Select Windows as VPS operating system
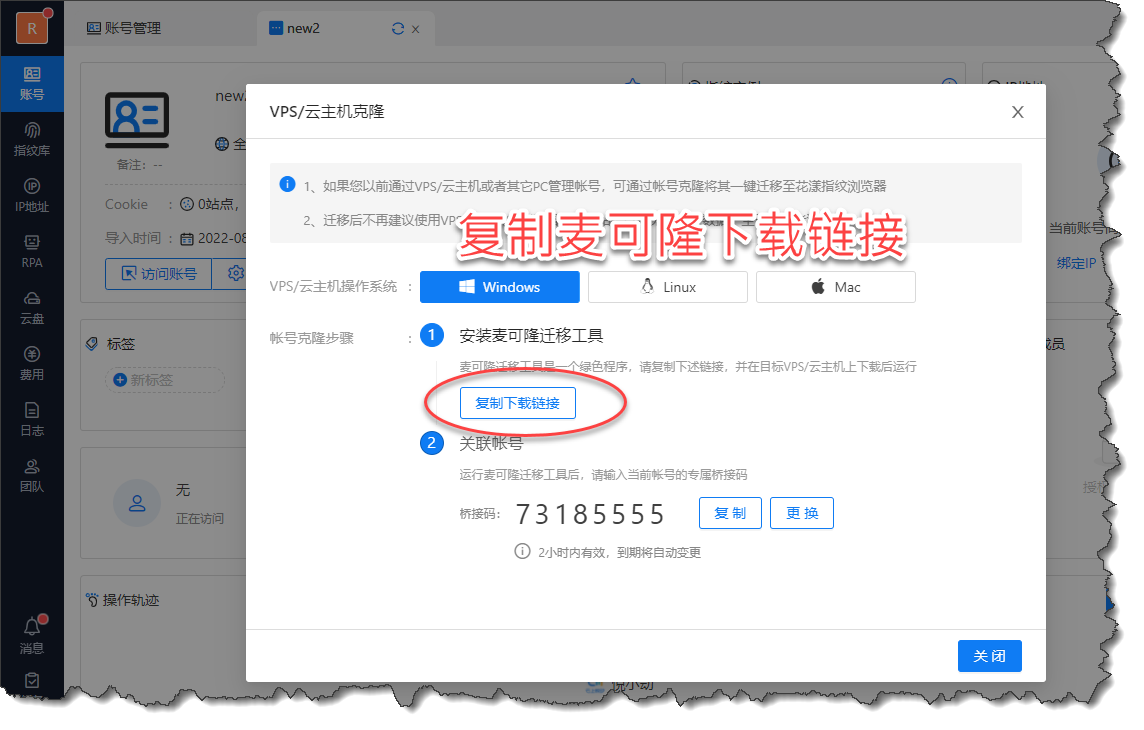The height and width of the screenshot is (730, 1144). [x=500, y=287]
